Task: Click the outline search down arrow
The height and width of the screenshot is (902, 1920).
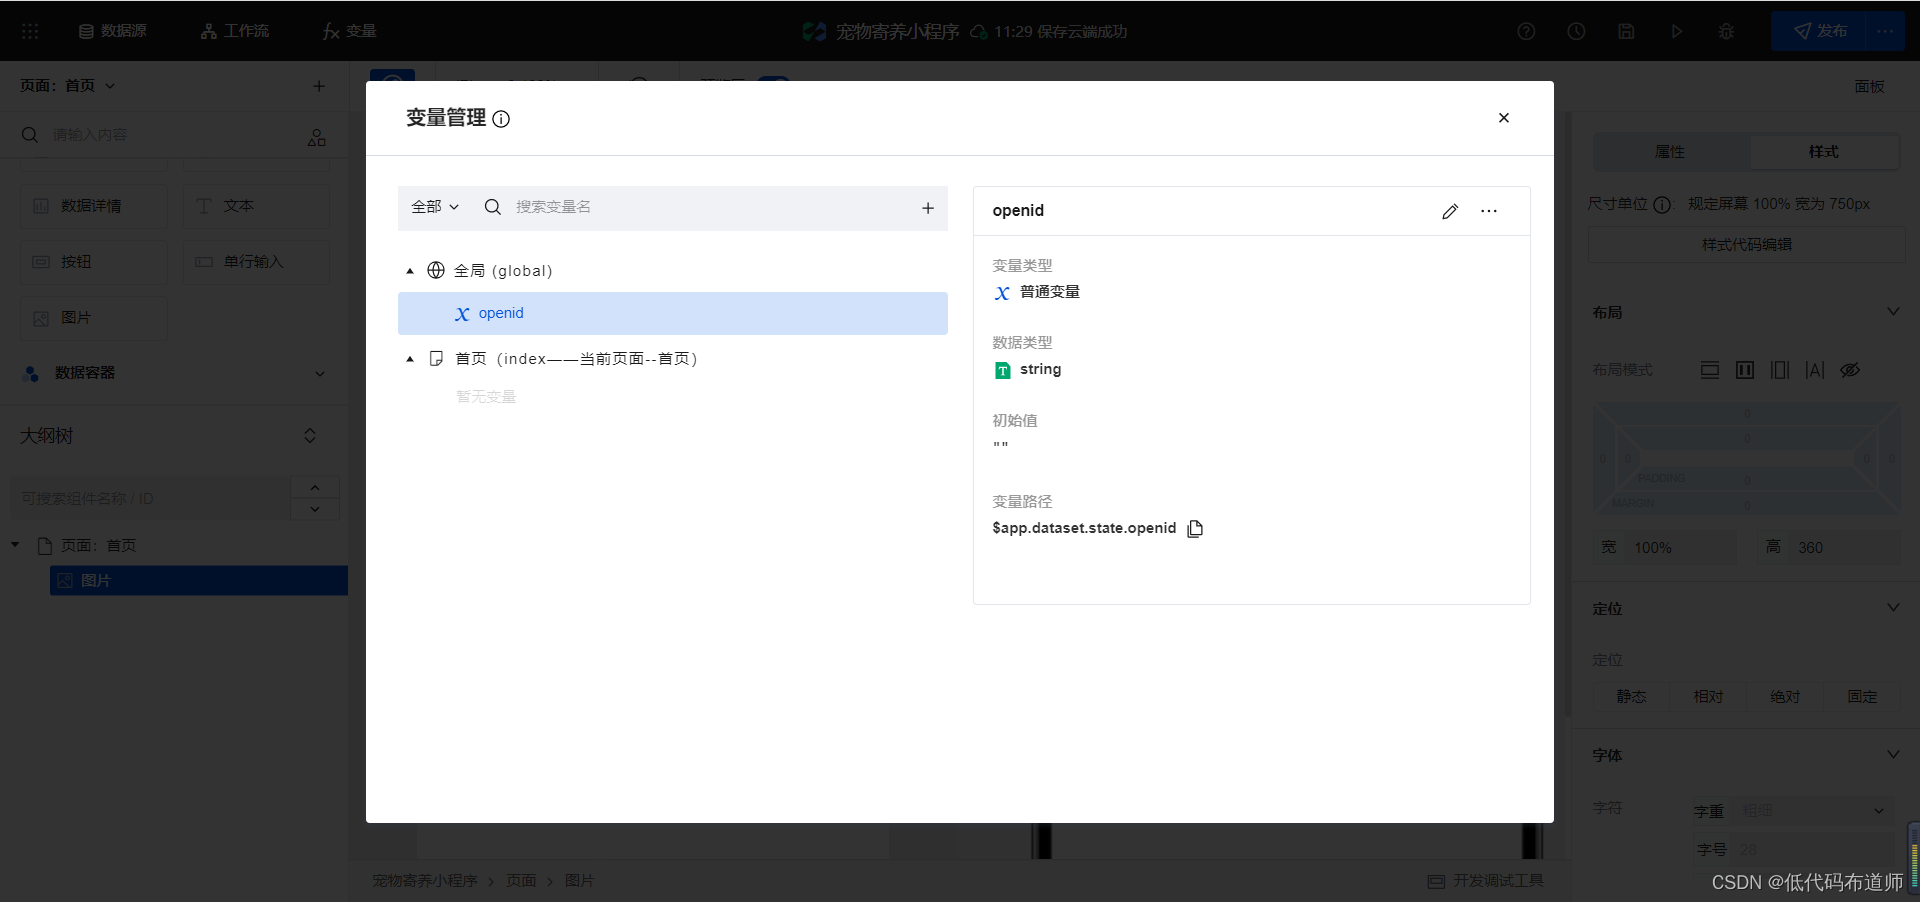Action: coord(315,509)
